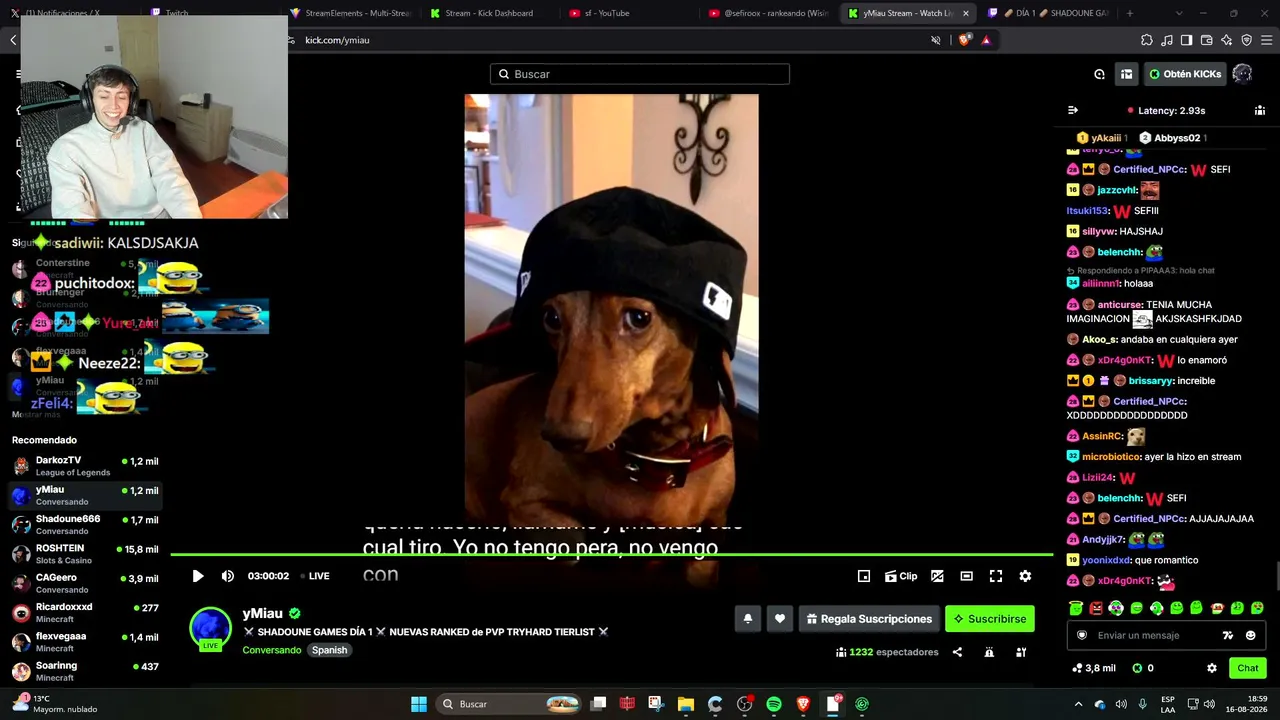Click the muted-site icon in address bar
The width and height of the screenshot is (1280, 720).
point(936,40)
